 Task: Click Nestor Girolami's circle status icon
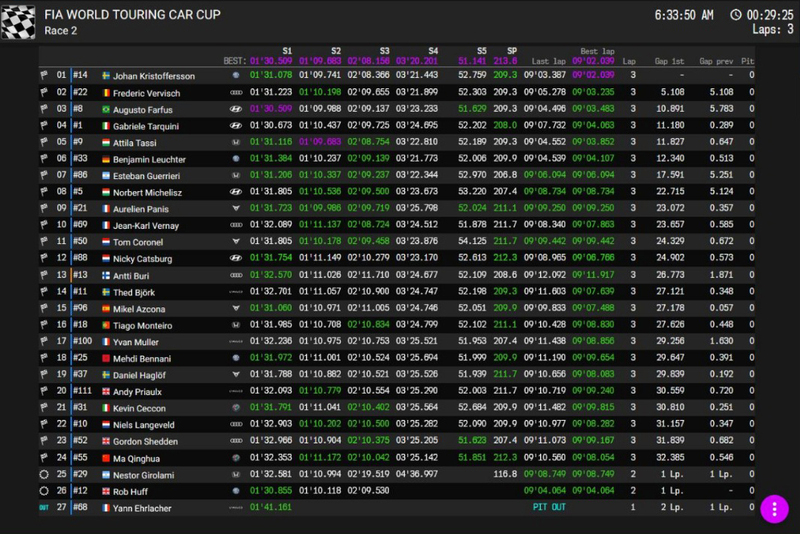click(44, 474)
